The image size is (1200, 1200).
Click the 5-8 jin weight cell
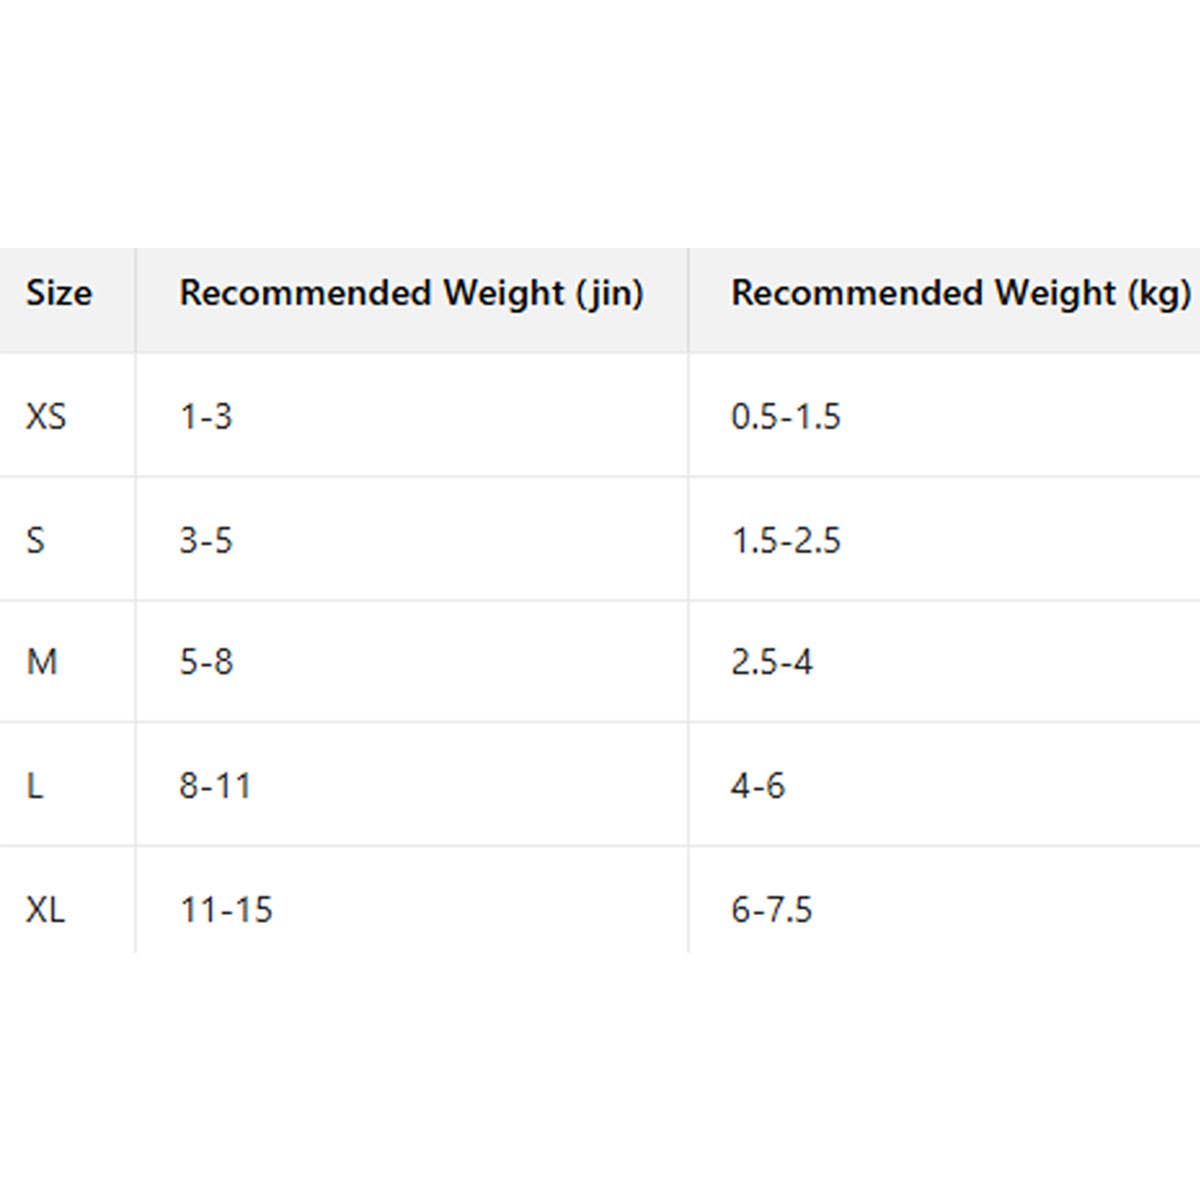206,662
